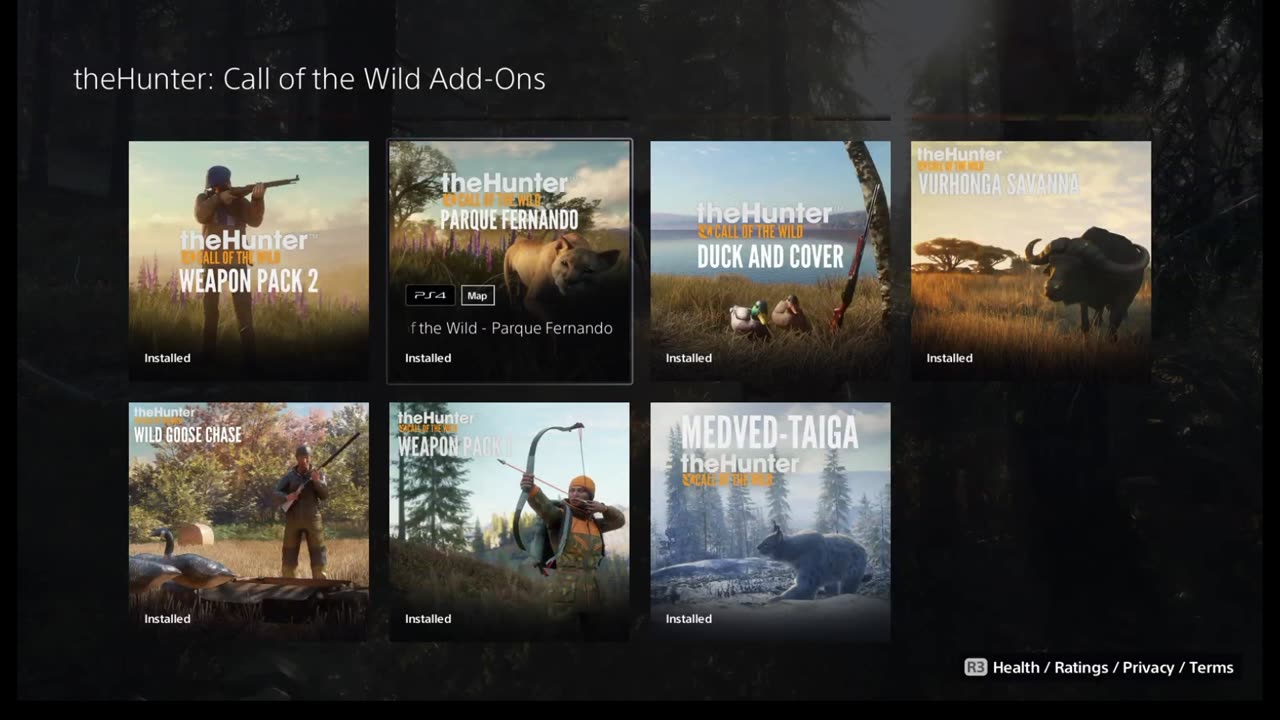Screen dimensions: 1280x720
Task: Click Installed label on Medved-Taiga tile
Action: tap(689, 619)
